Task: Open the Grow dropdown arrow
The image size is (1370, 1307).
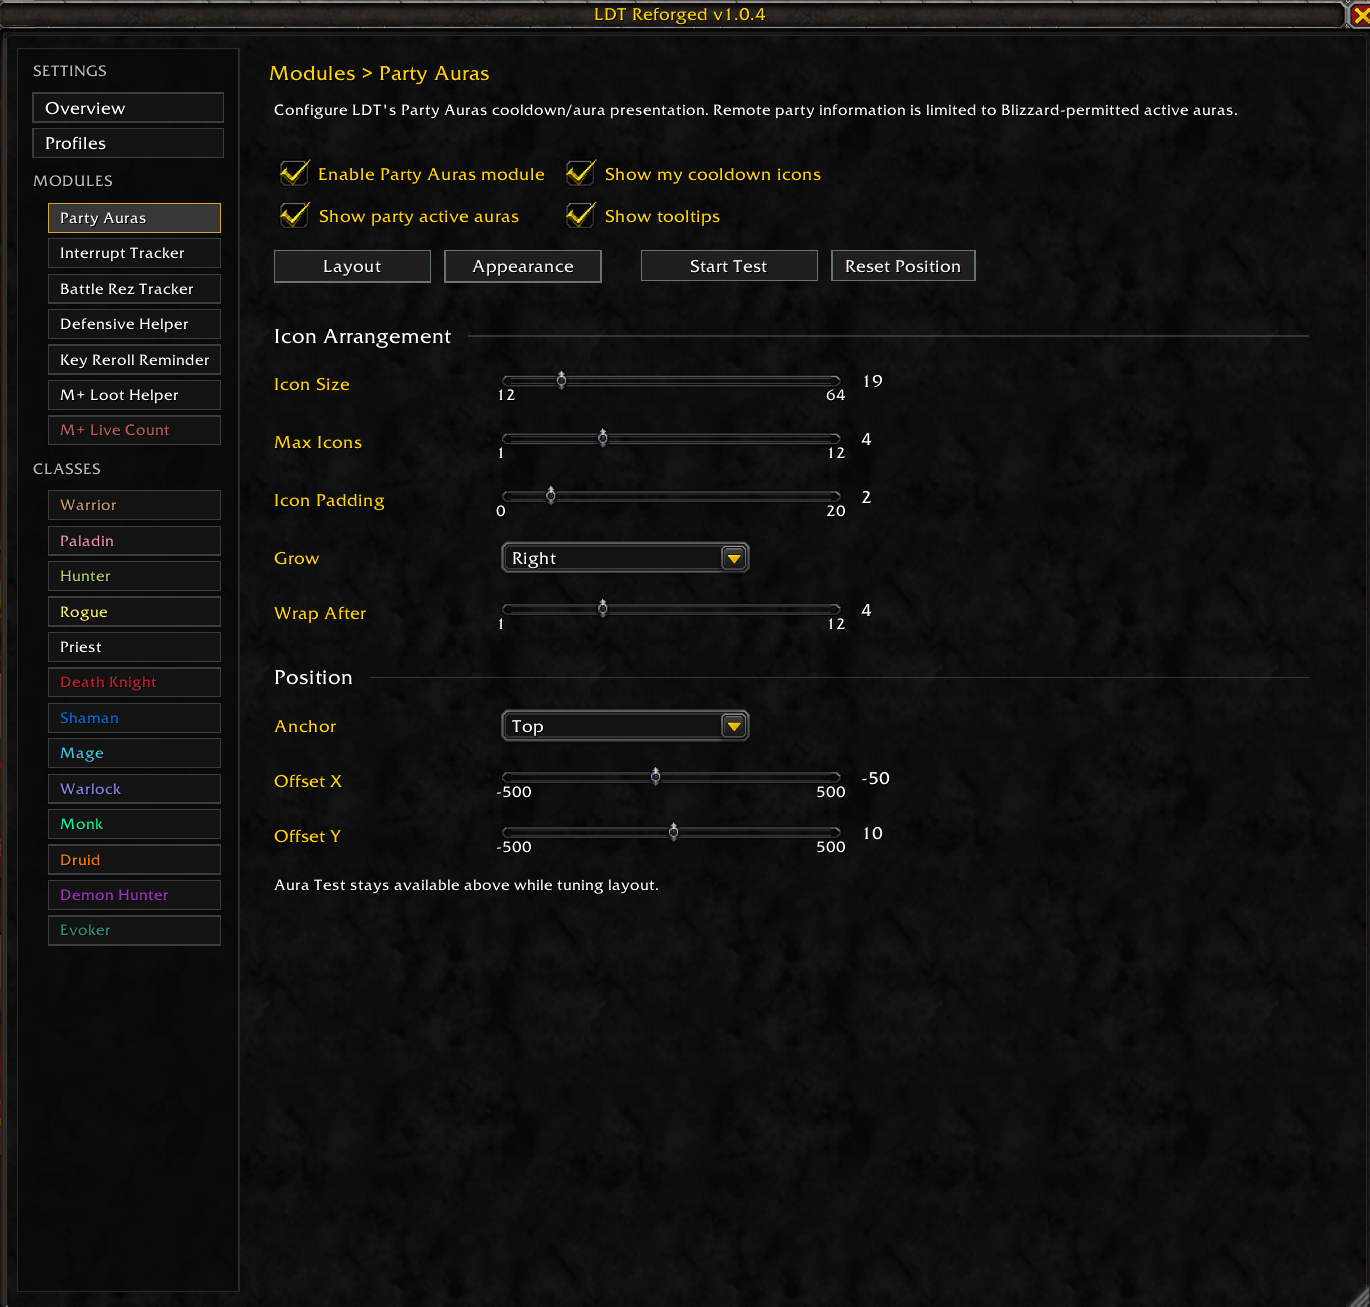Action: [x=734, y=558]
